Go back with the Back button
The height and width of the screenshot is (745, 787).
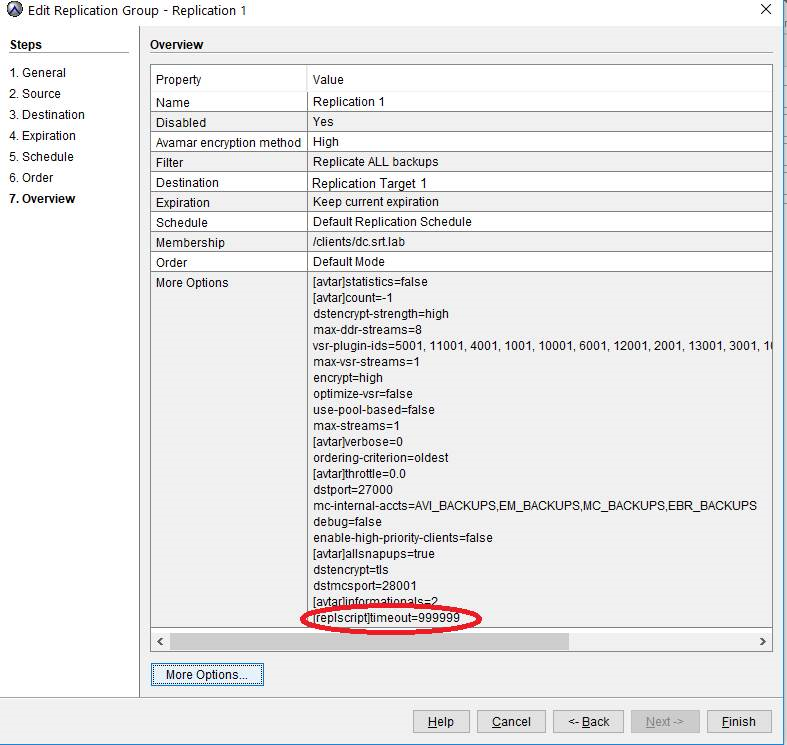(x=589, y=721)
